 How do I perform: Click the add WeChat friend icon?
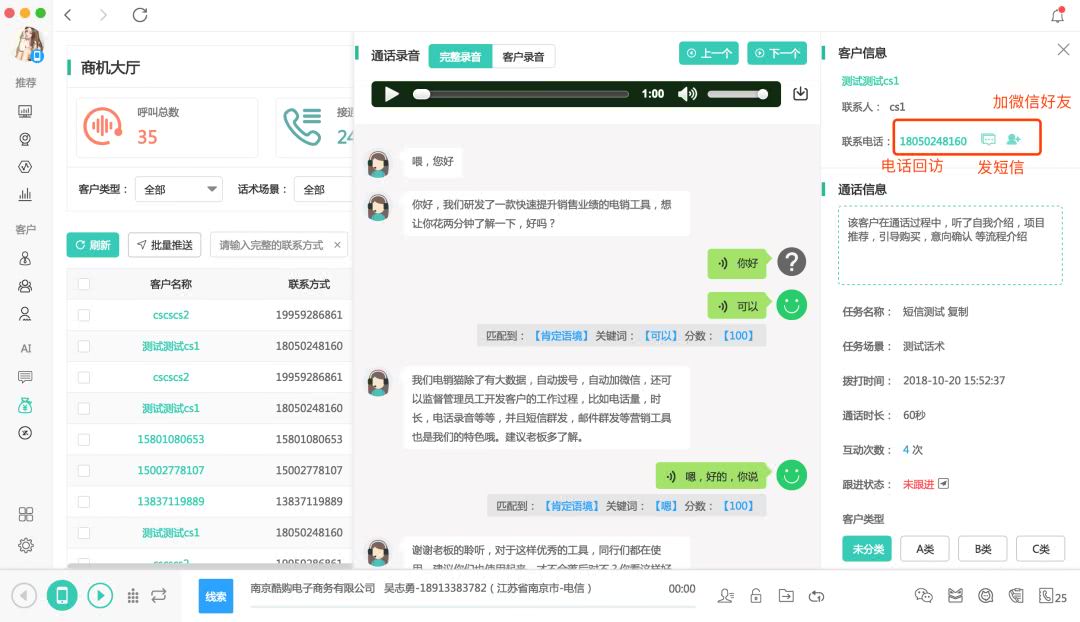click(x=1013, y=138)
